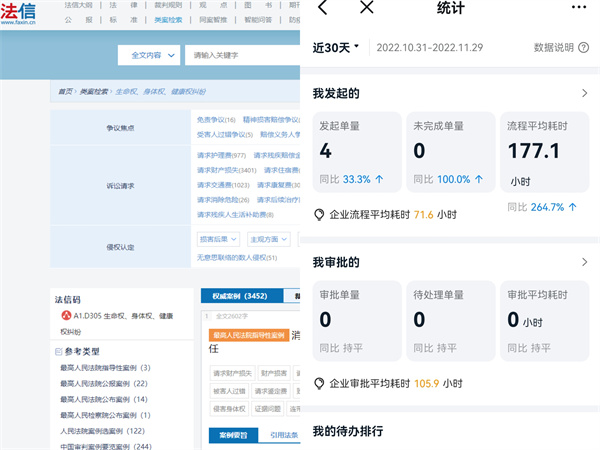600x450 pixels.
Task: Open 图书 in the top navigation
Action: click(258, 5)
